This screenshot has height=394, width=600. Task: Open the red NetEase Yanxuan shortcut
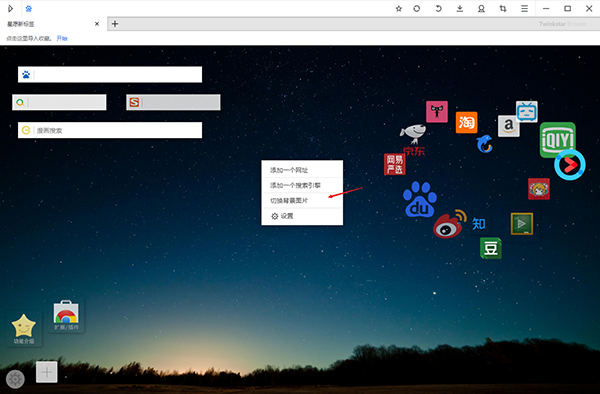coord(395,164)
